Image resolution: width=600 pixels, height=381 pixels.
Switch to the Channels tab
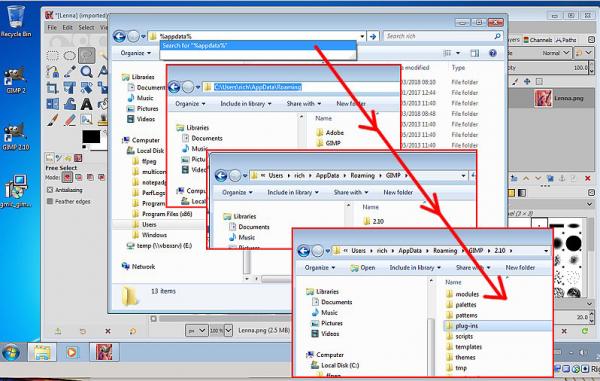pos(538,40)
